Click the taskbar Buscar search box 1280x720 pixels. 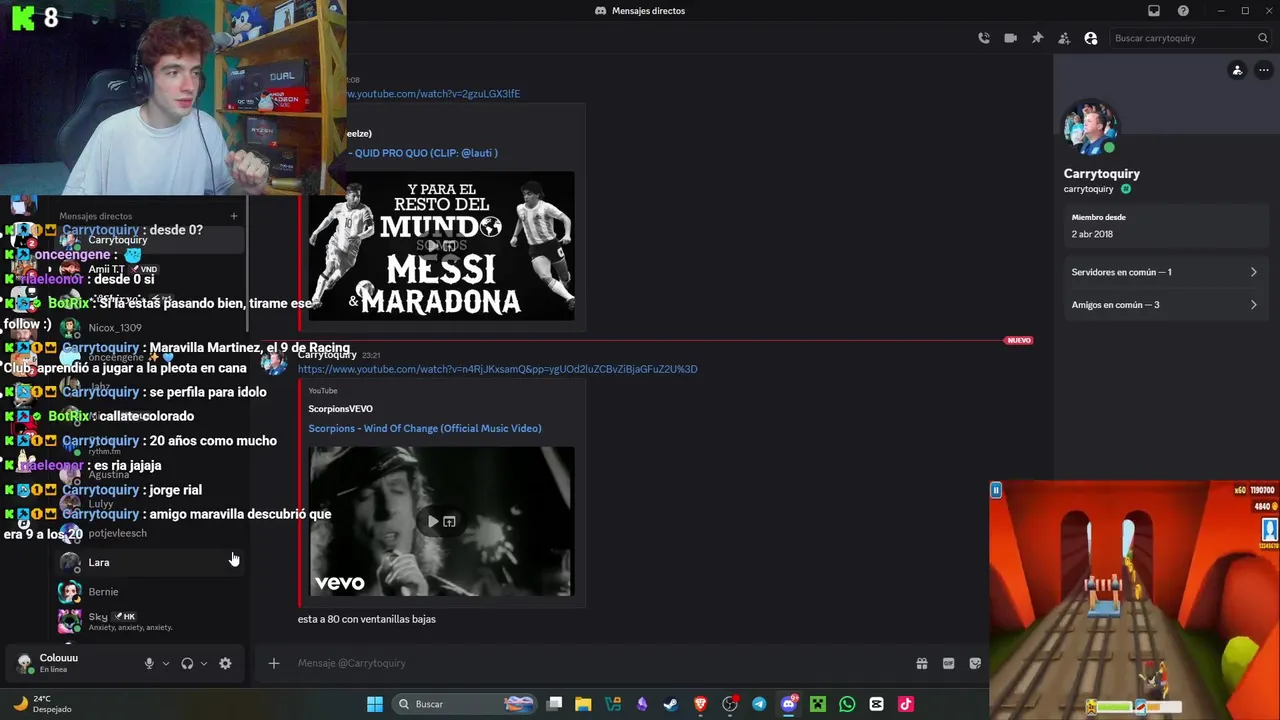465,704
